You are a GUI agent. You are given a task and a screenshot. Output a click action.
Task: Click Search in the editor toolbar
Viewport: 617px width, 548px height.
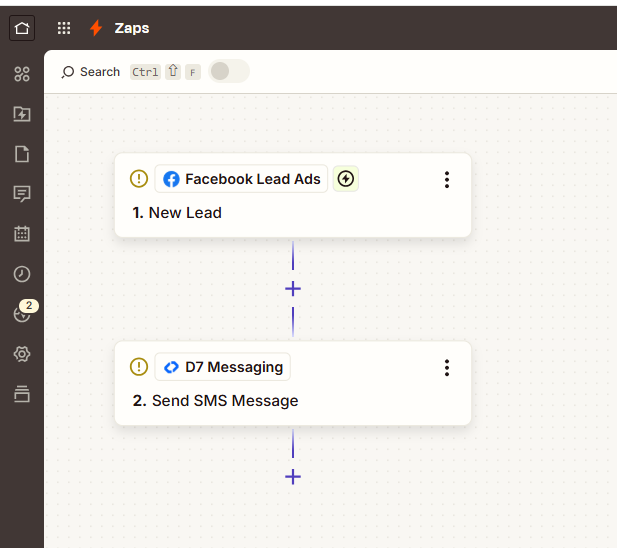[91, 72]
